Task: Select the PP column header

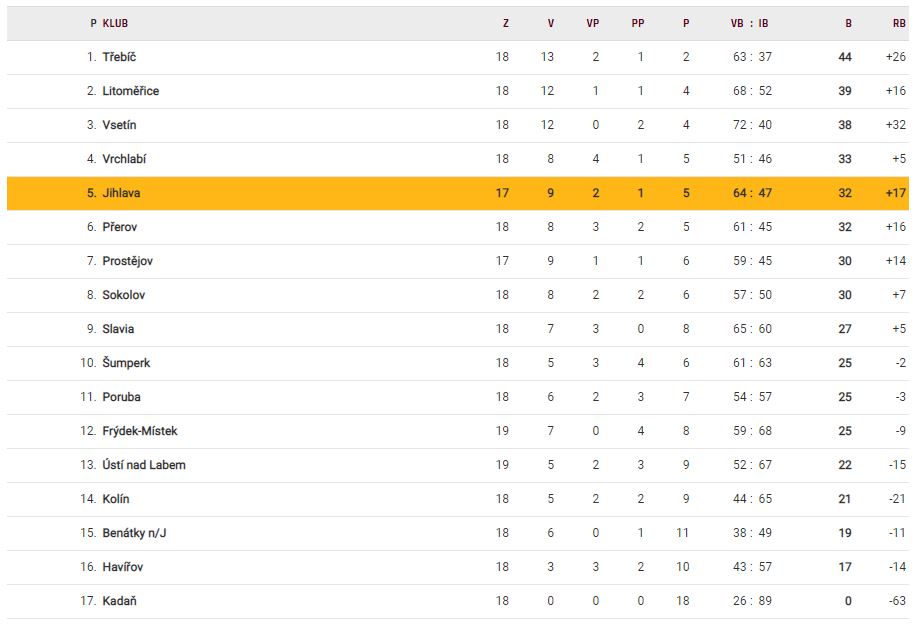Action: 638,23
